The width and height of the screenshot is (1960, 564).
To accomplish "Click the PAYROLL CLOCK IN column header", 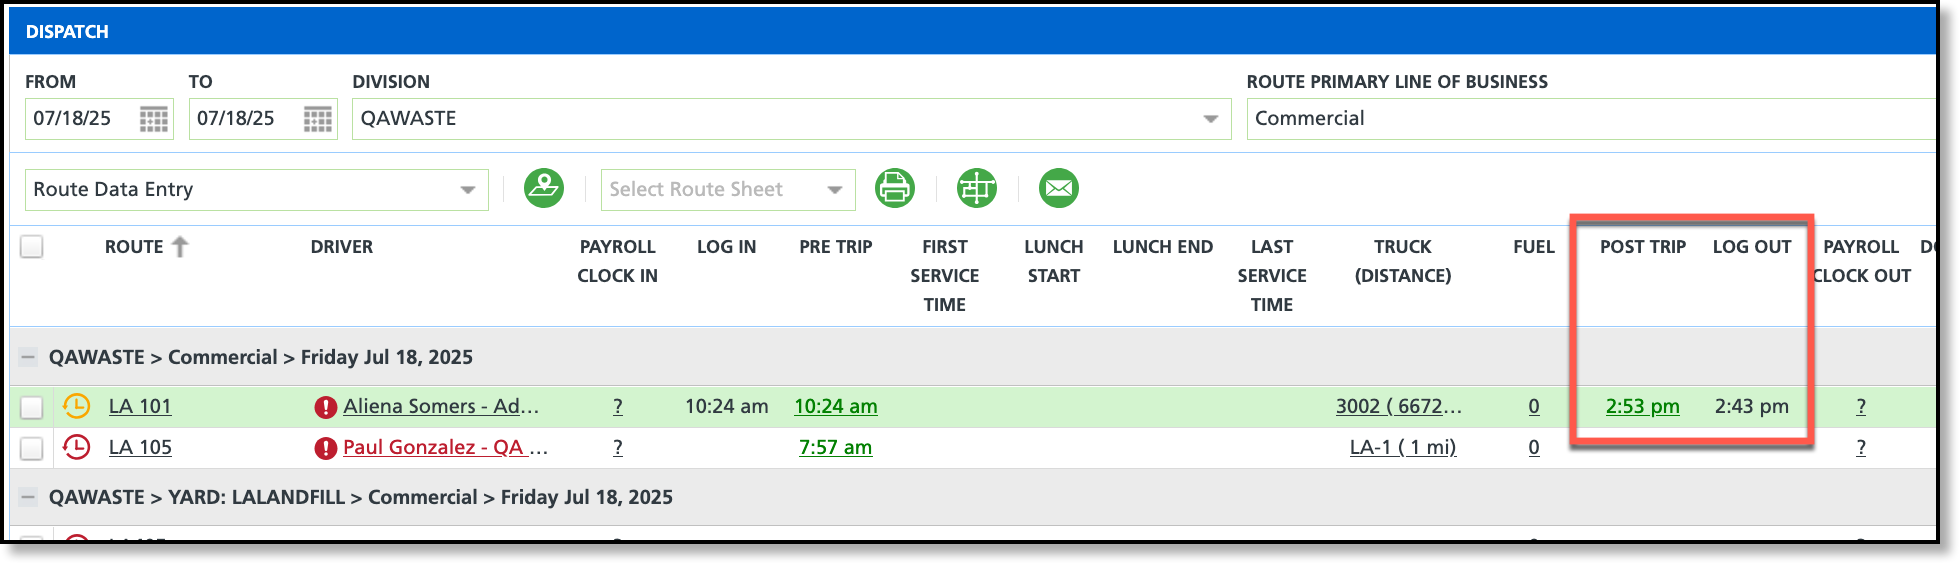I will [618, 261].
